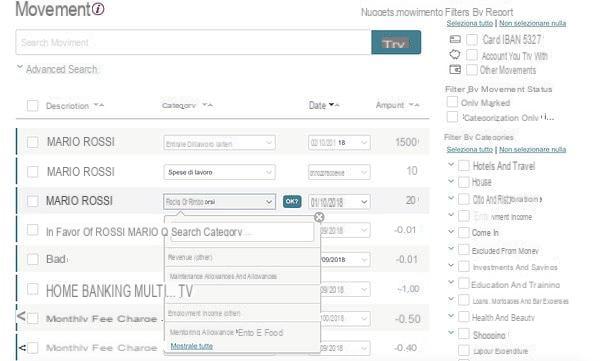Viewport: 610px width, 361px height.
Task: Open category dropdown of MARIO ROSSI row 20
Action: tap(219, 202)
